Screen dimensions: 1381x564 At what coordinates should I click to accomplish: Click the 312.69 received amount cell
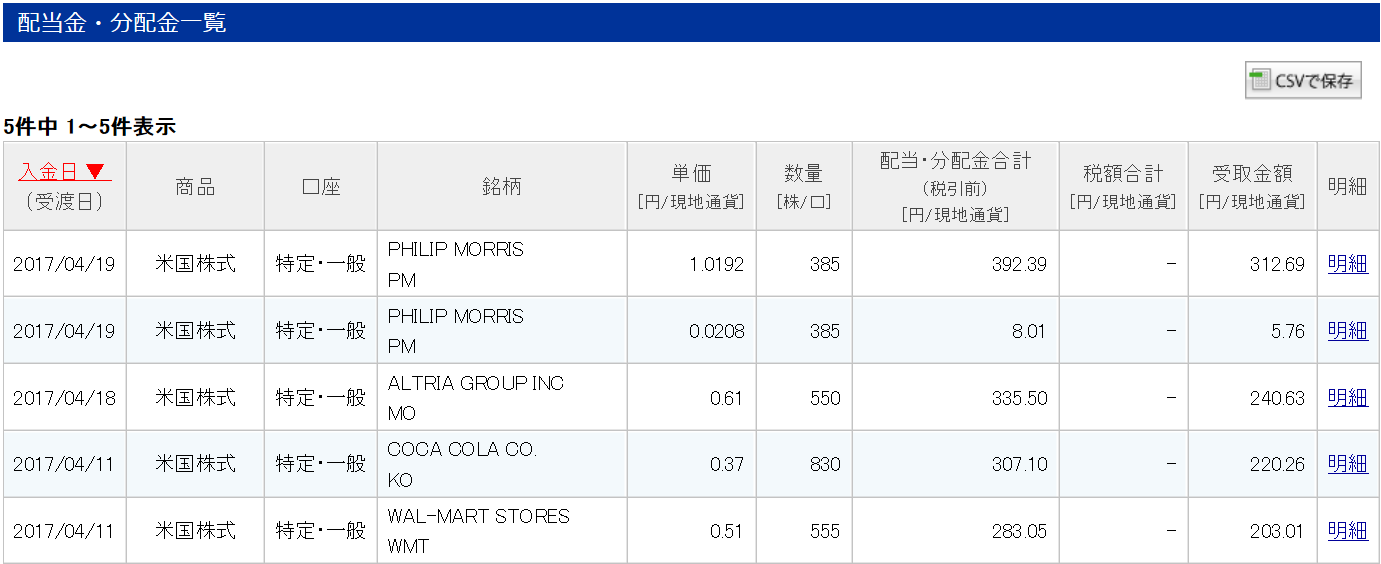1275,265
